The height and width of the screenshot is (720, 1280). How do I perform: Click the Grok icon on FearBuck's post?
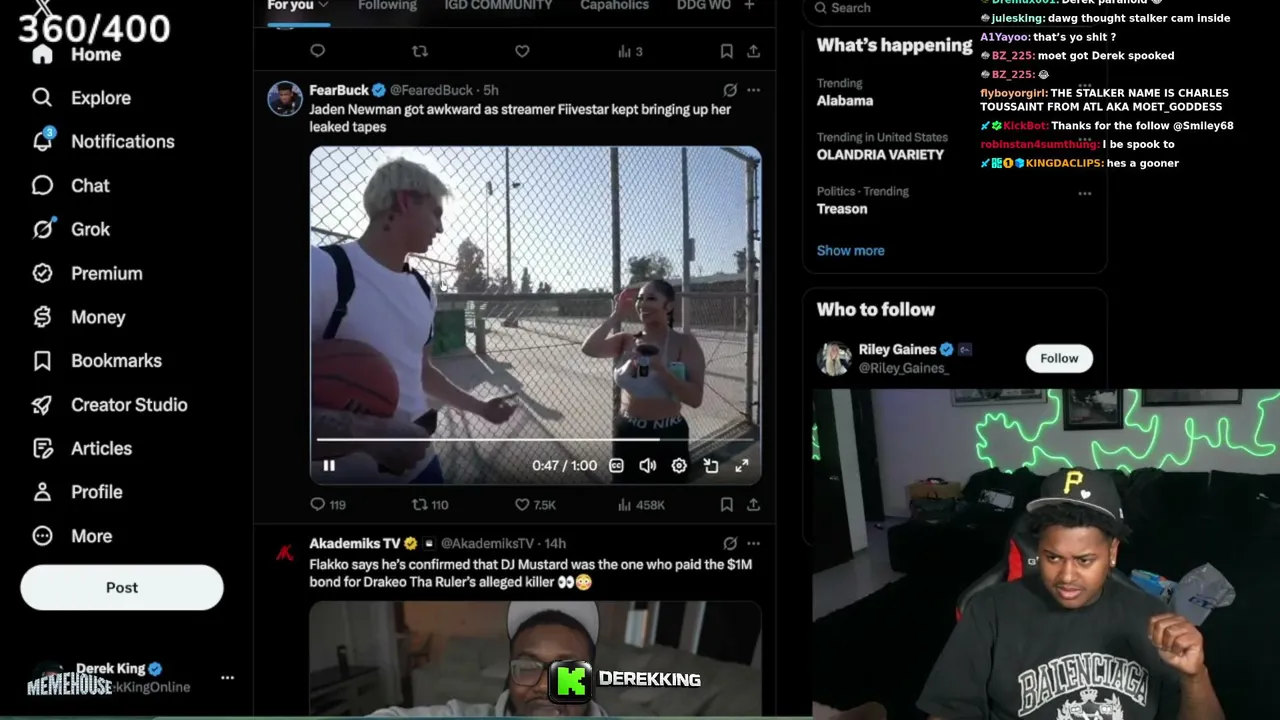click(x=730, y=90)
